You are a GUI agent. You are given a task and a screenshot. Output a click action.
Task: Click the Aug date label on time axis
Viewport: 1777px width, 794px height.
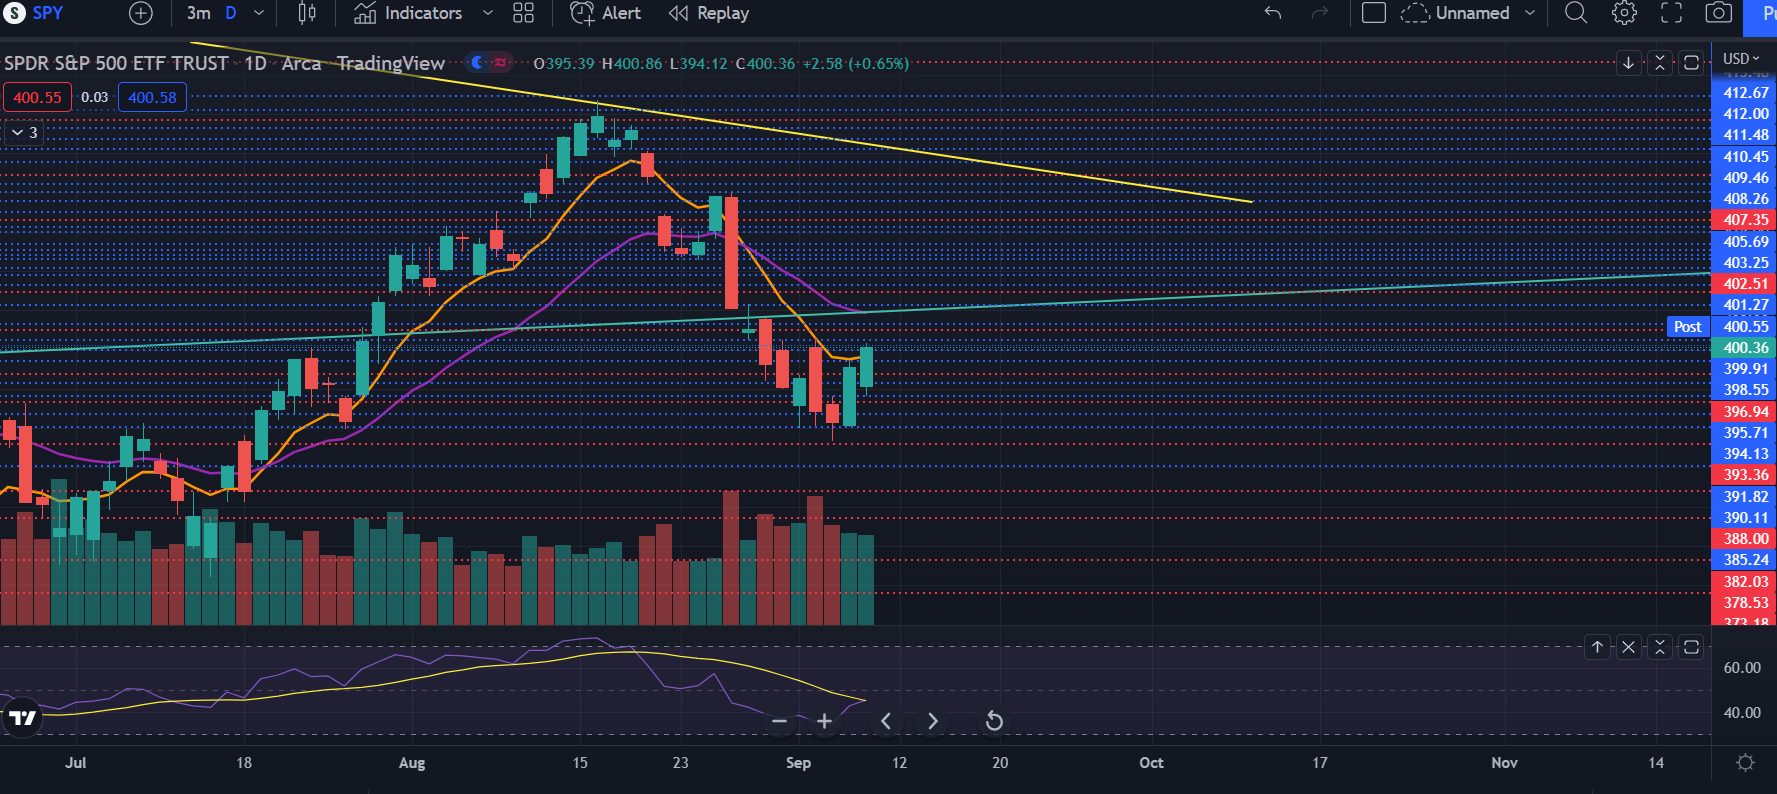click(412, 763)
